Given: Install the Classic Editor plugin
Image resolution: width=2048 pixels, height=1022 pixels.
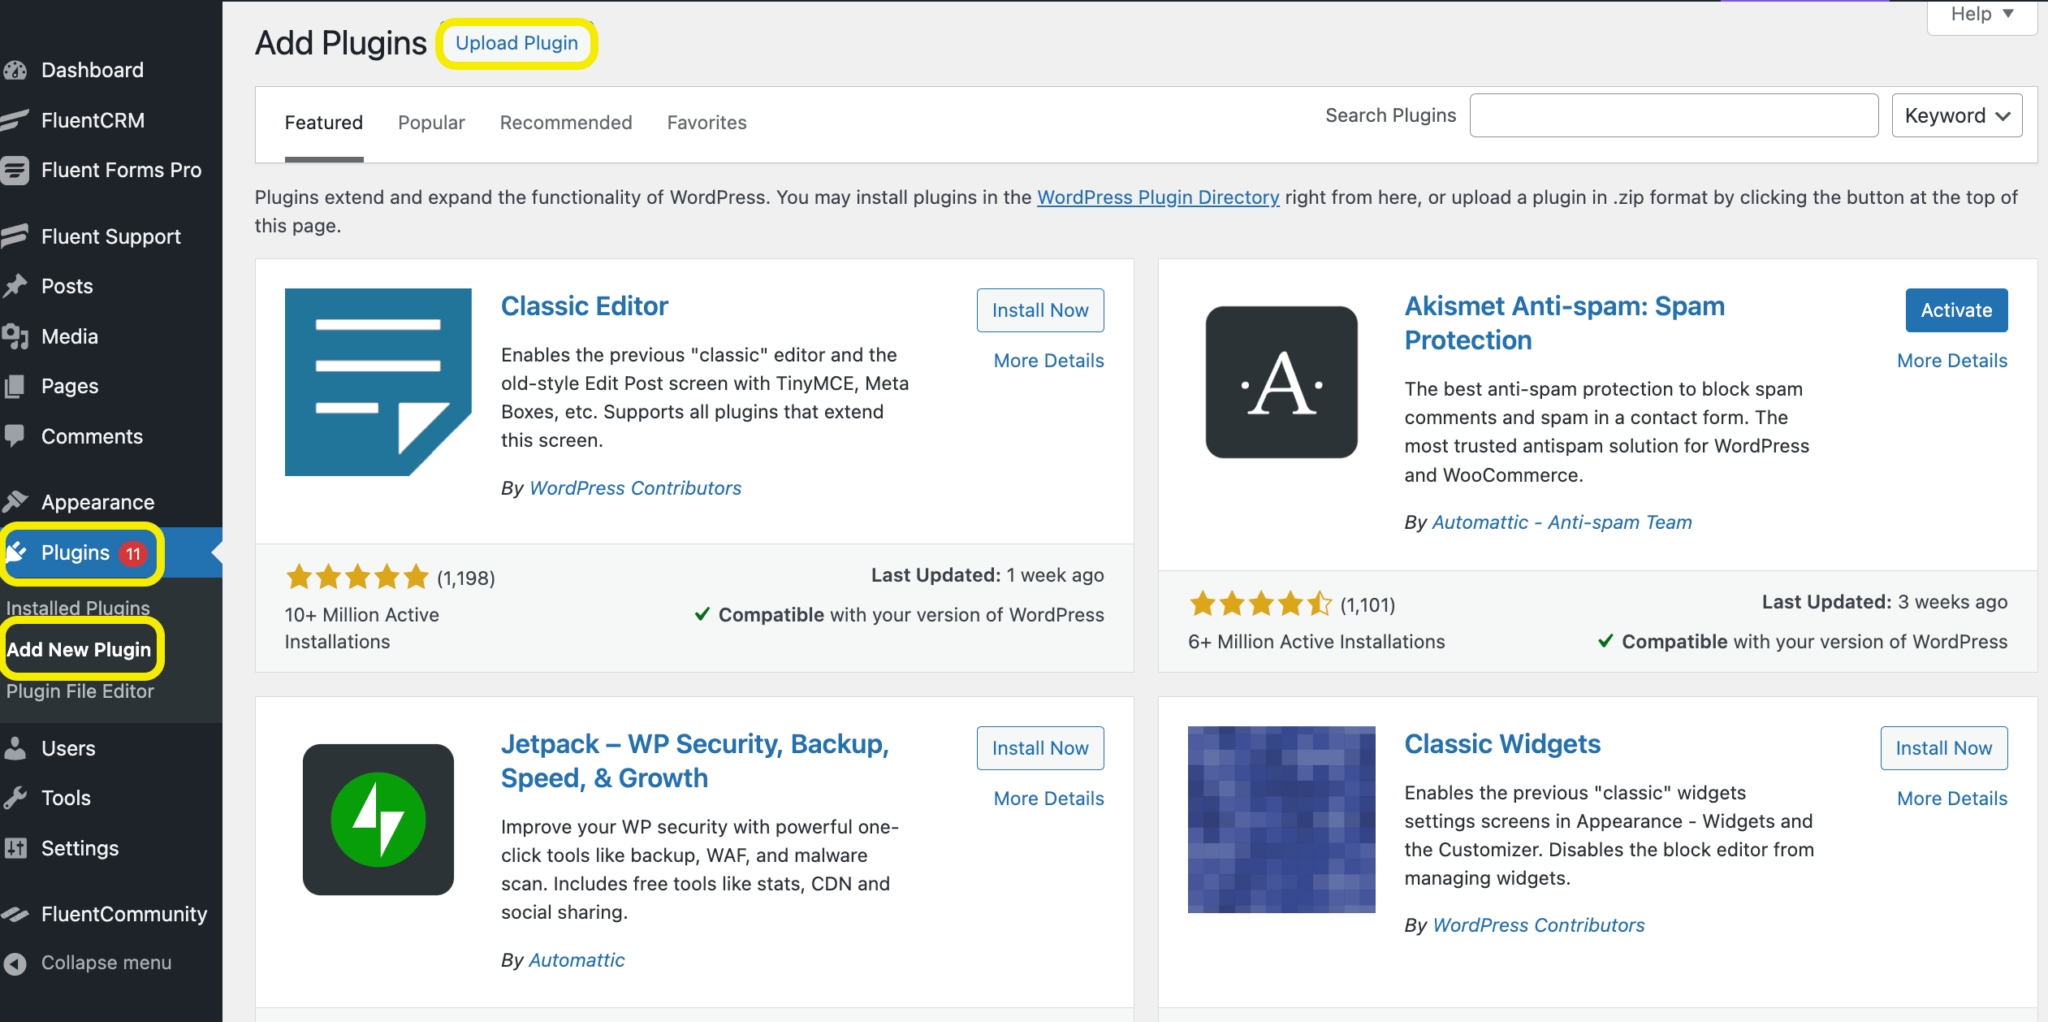Looking at the screenshot, I should (x=1040, y=310).
